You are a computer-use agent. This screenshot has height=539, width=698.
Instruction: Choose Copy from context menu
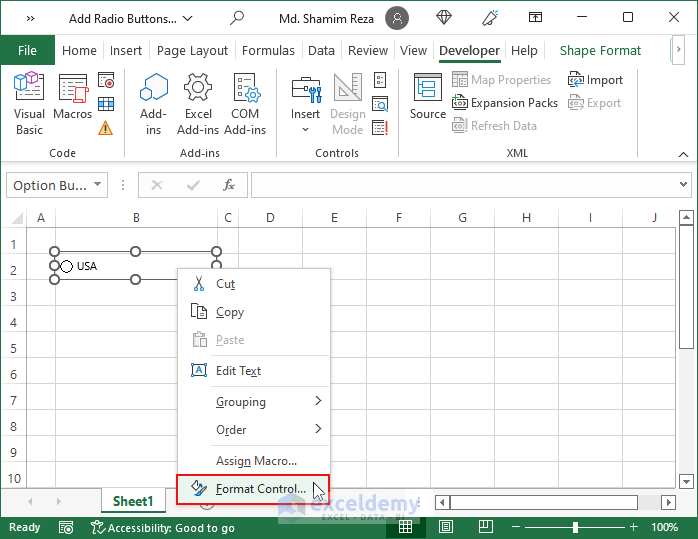[254, 312]
